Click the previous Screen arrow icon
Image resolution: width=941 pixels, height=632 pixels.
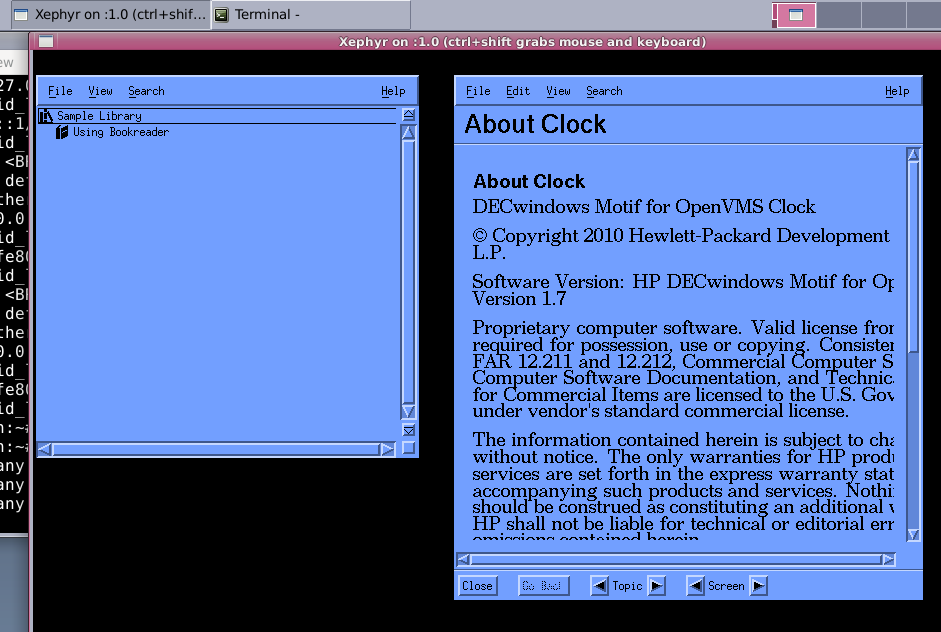694,585
